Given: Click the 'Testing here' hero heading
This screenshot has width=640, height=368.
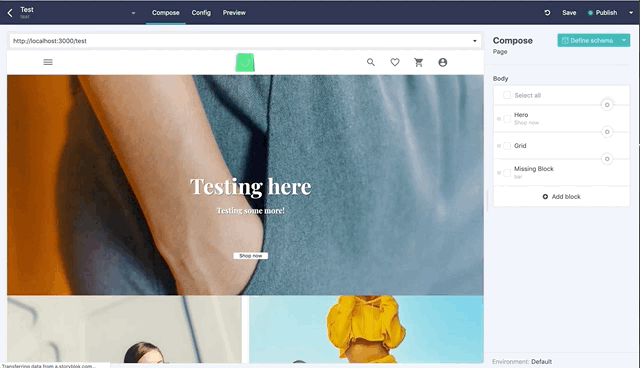Looking at the screenshot, I should coord(251,187).
